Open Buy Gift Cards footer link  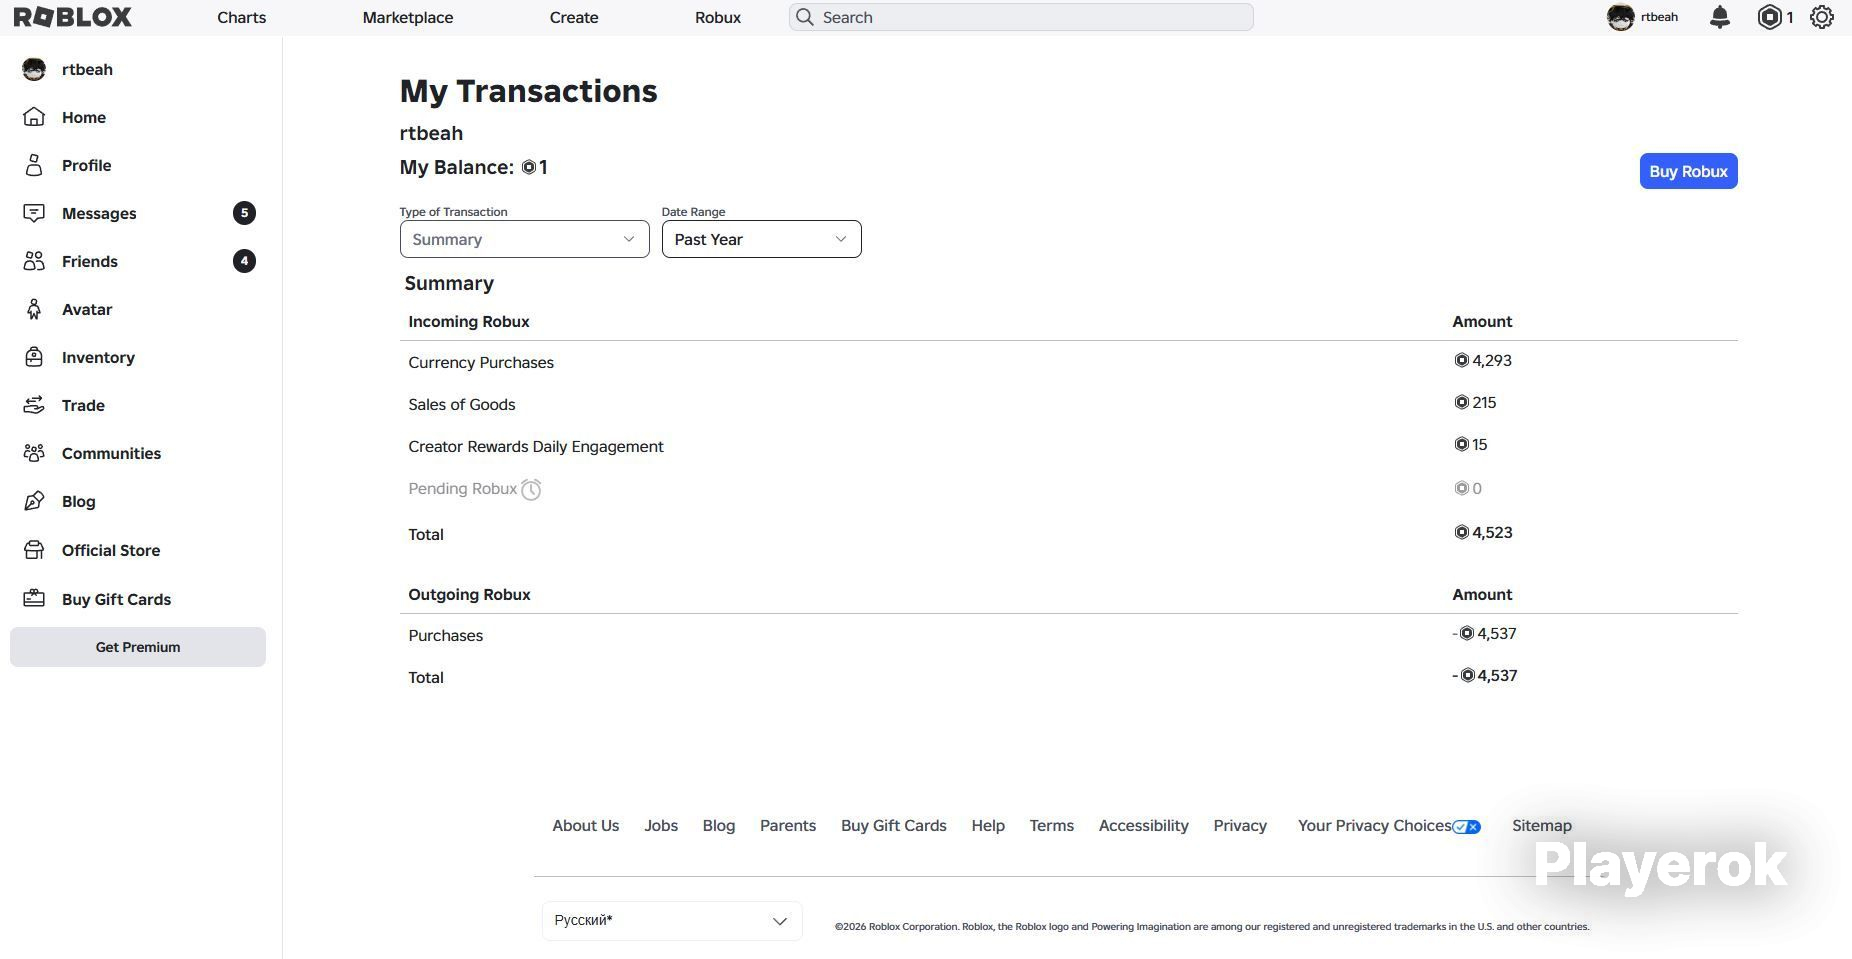click(894, 826)
